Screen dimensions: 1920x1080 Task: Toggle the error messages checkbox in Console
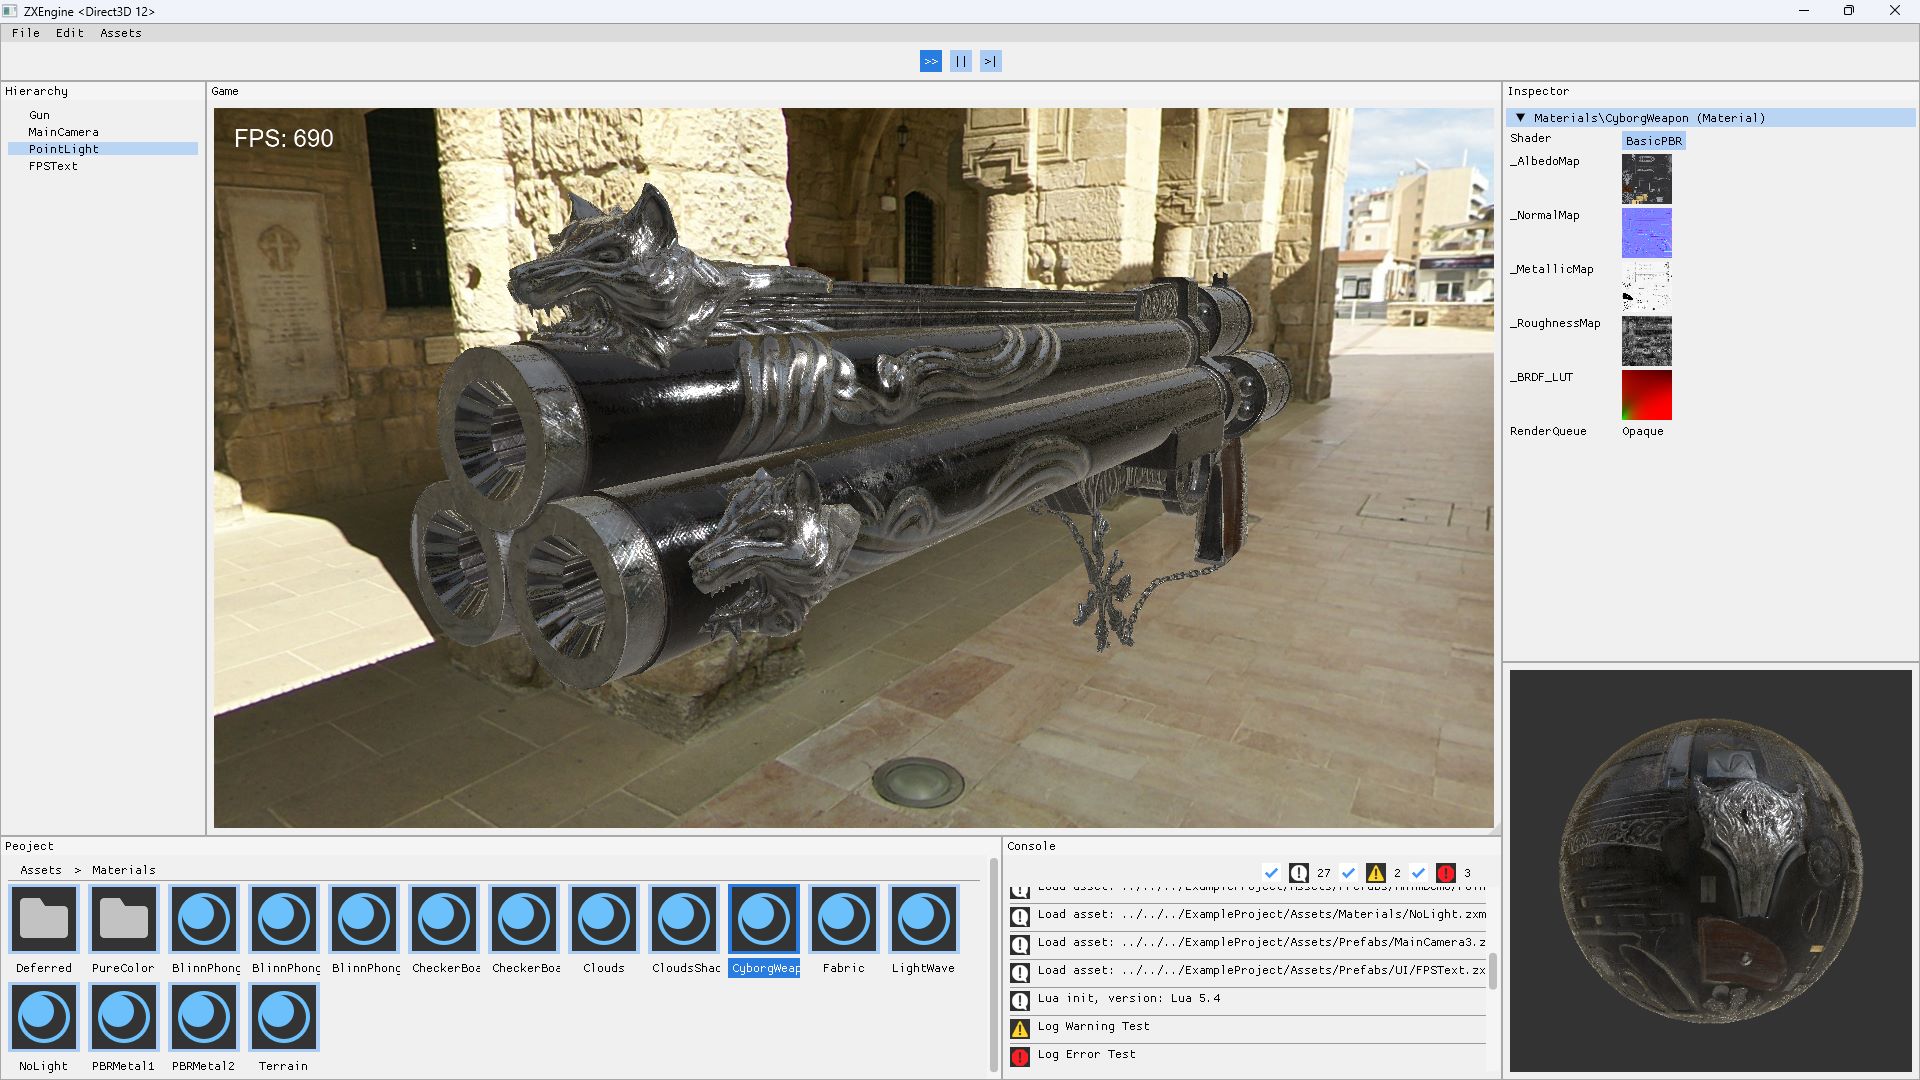[x=1418, y=873]
